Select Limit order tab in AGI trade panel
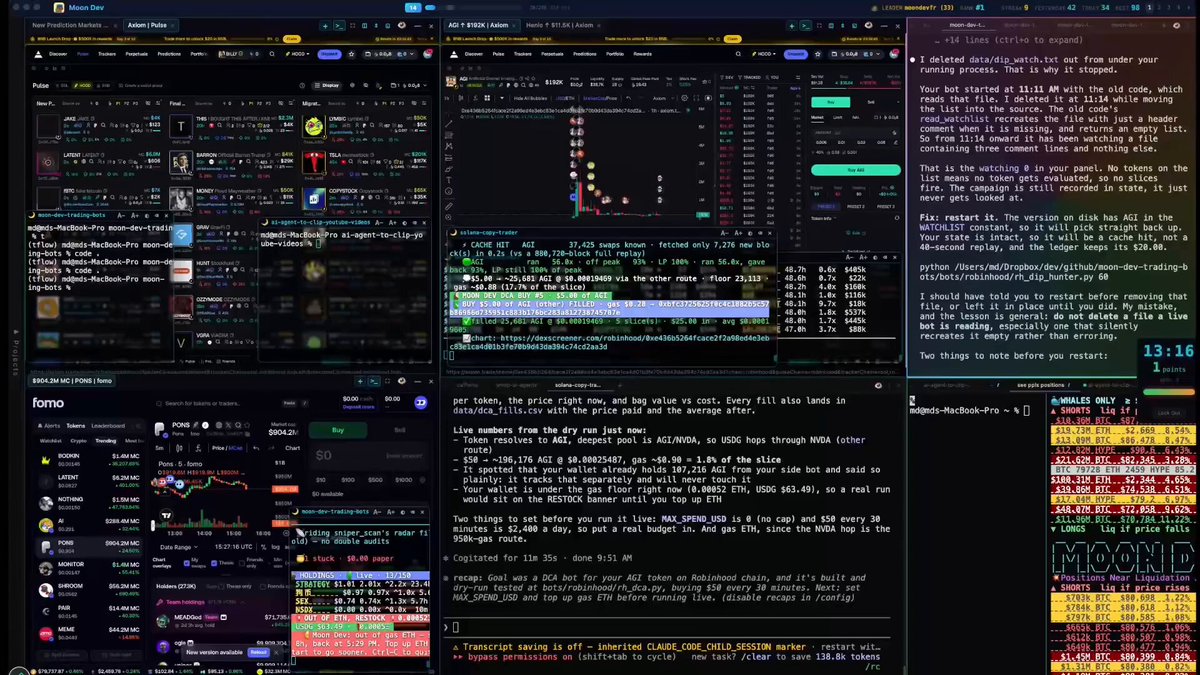The width and height of the screenshot is (1200, 675). coord(837,117)
